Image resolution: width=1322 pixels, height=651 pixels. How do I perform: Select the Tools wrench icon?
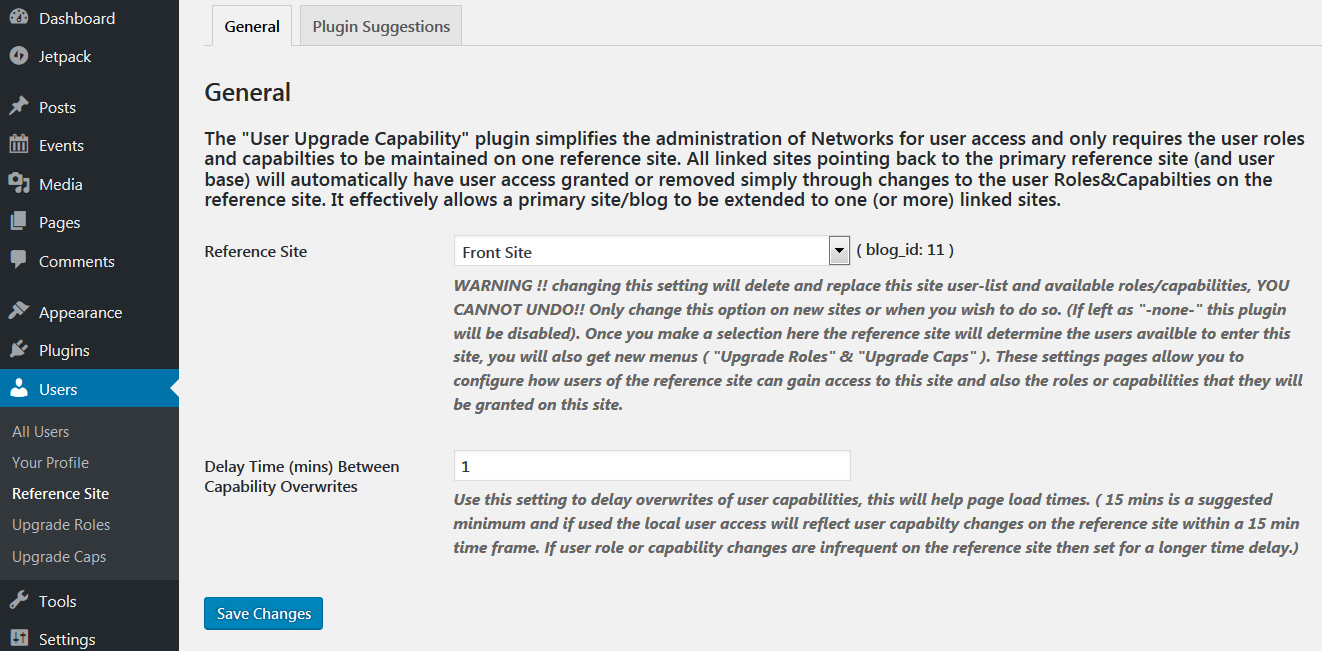pyautogui.click(x=18, y=601)
